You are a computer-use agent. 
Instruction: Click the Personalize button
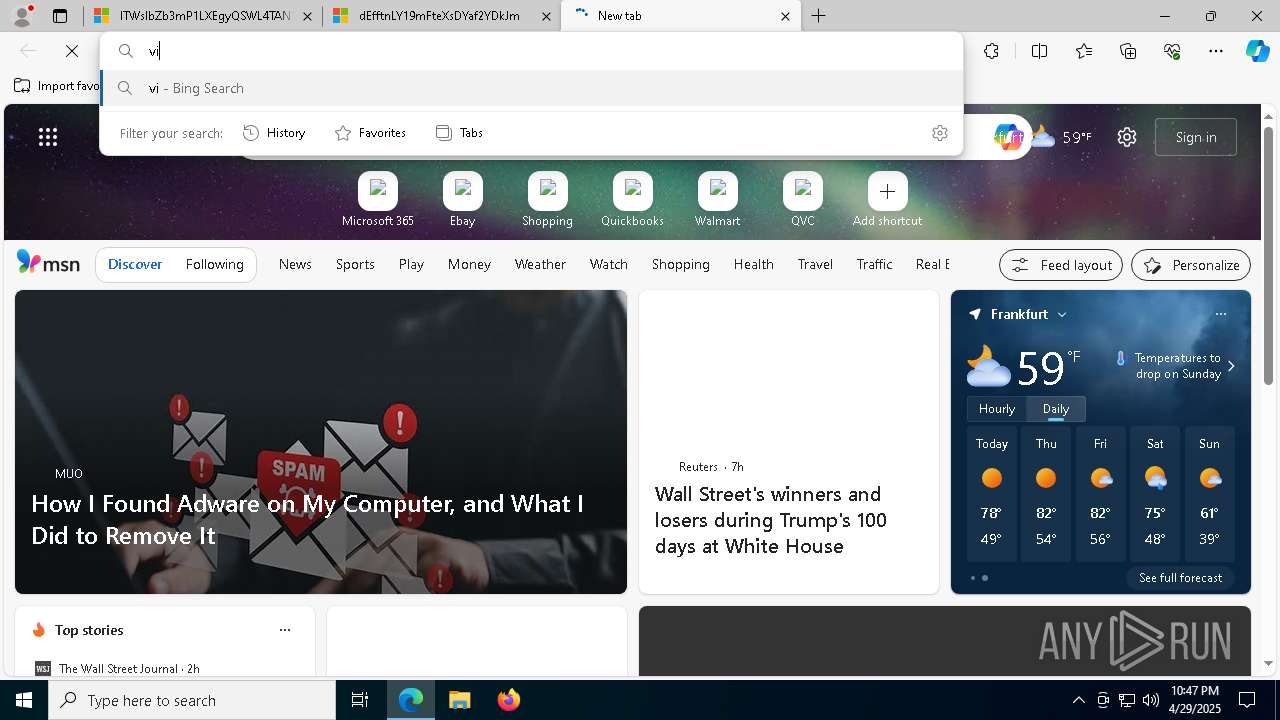point(1191,265)
